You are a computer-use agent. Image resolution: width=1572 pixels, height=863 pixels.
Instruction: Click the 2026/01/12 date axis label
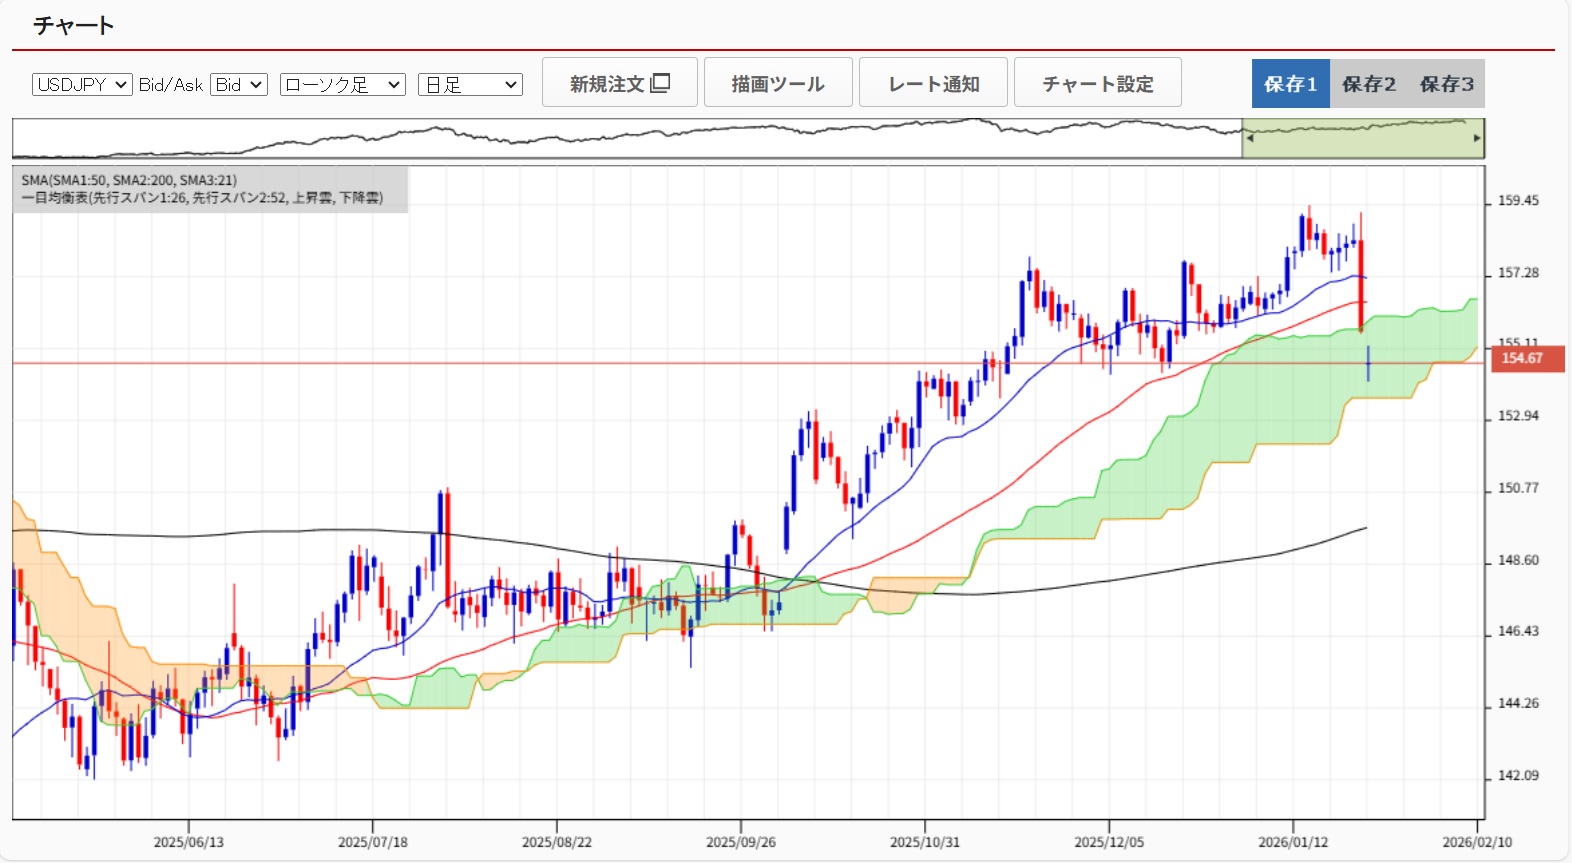1293,842
